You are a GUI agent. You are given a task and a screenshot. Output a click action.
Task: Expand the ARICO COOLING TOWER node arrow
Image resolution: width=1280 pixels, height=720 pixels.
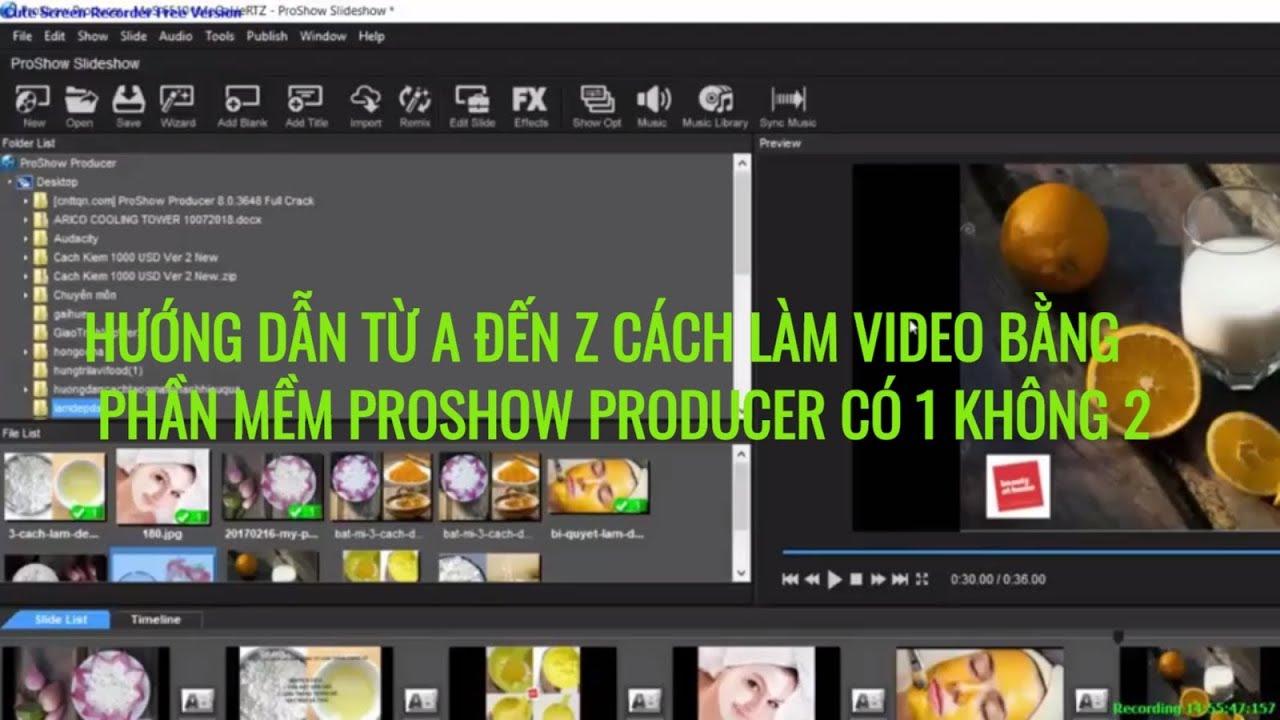[27, 220]
